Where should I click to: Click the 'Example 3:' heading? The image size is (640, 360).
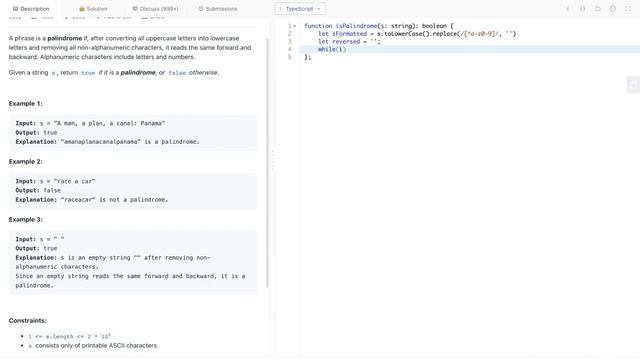click(25, 220)
